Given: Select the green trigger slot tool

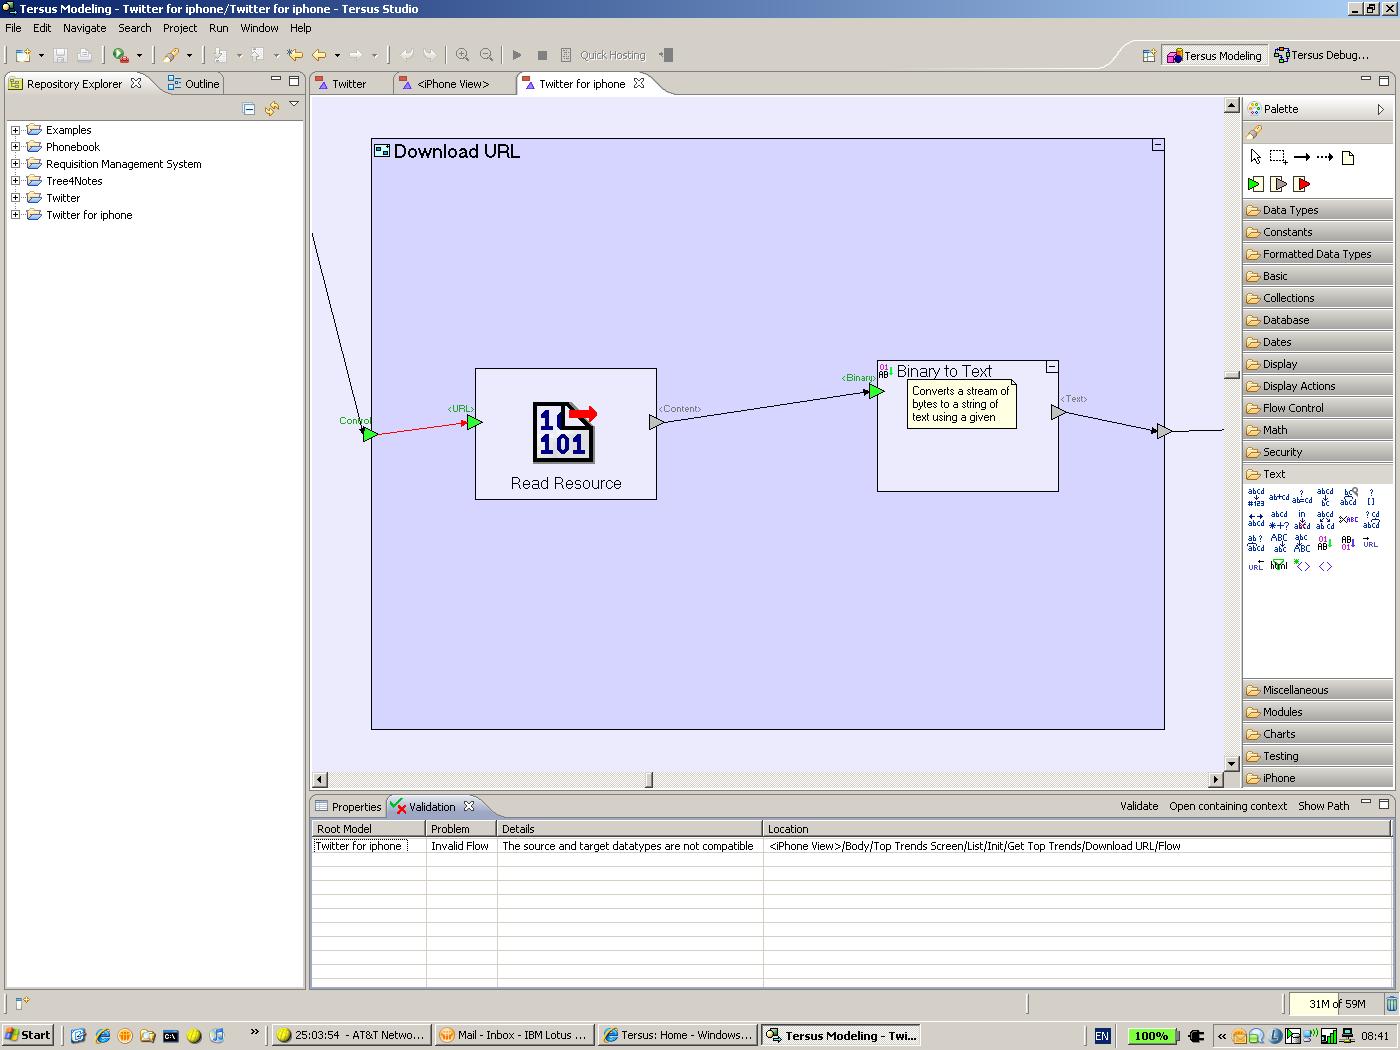Looking at the screenshot, I should click(x=1255, y=184).
